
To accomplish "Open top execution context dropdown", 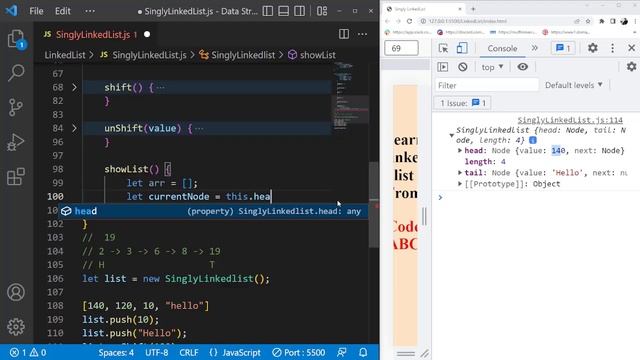I will click(492, 67).
